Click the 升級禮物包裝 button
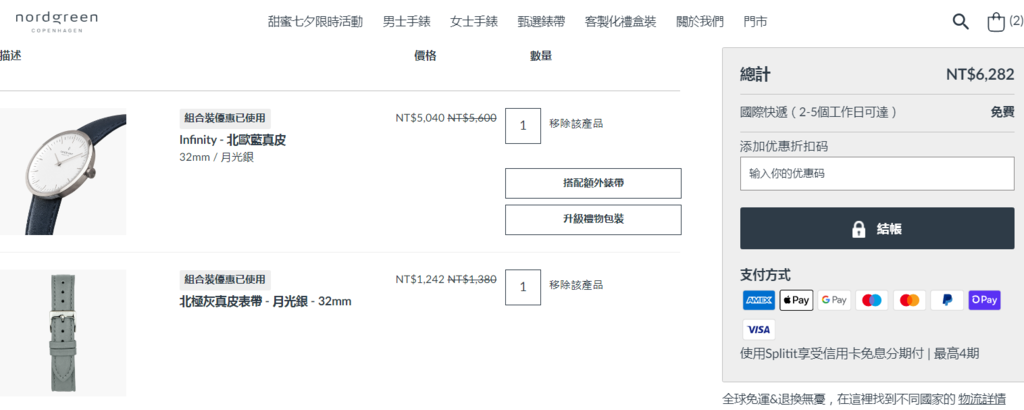 (593, 219)
